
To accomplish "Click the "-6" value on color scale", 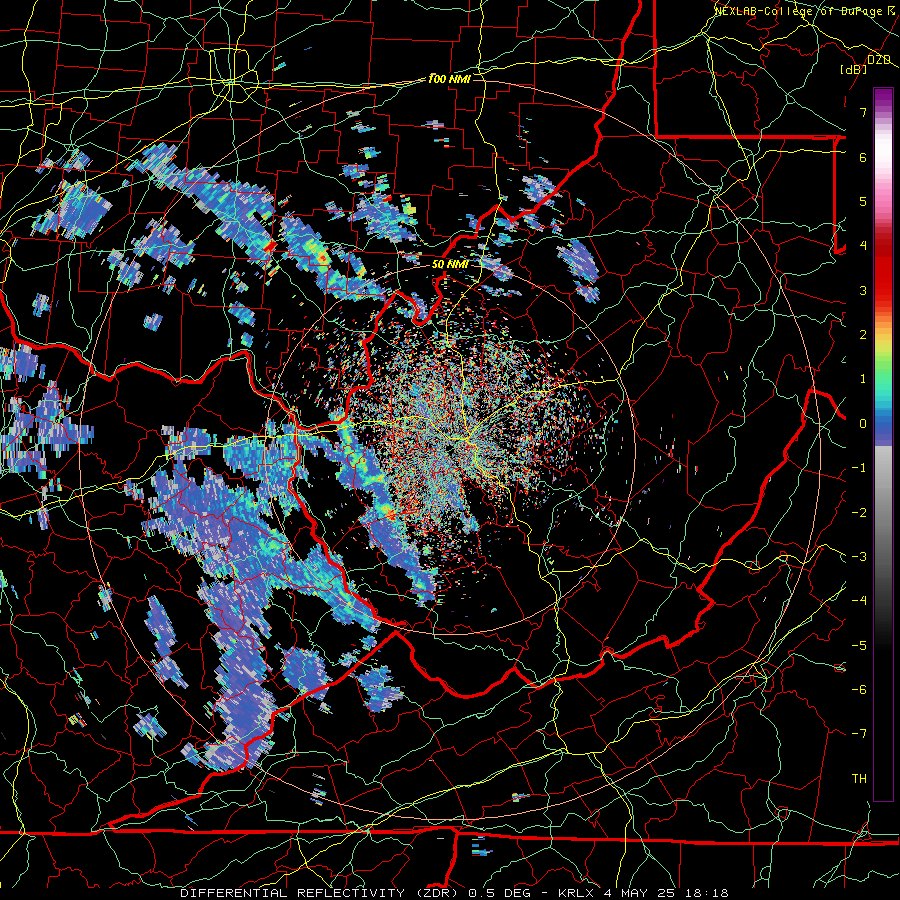I will 859,689.
